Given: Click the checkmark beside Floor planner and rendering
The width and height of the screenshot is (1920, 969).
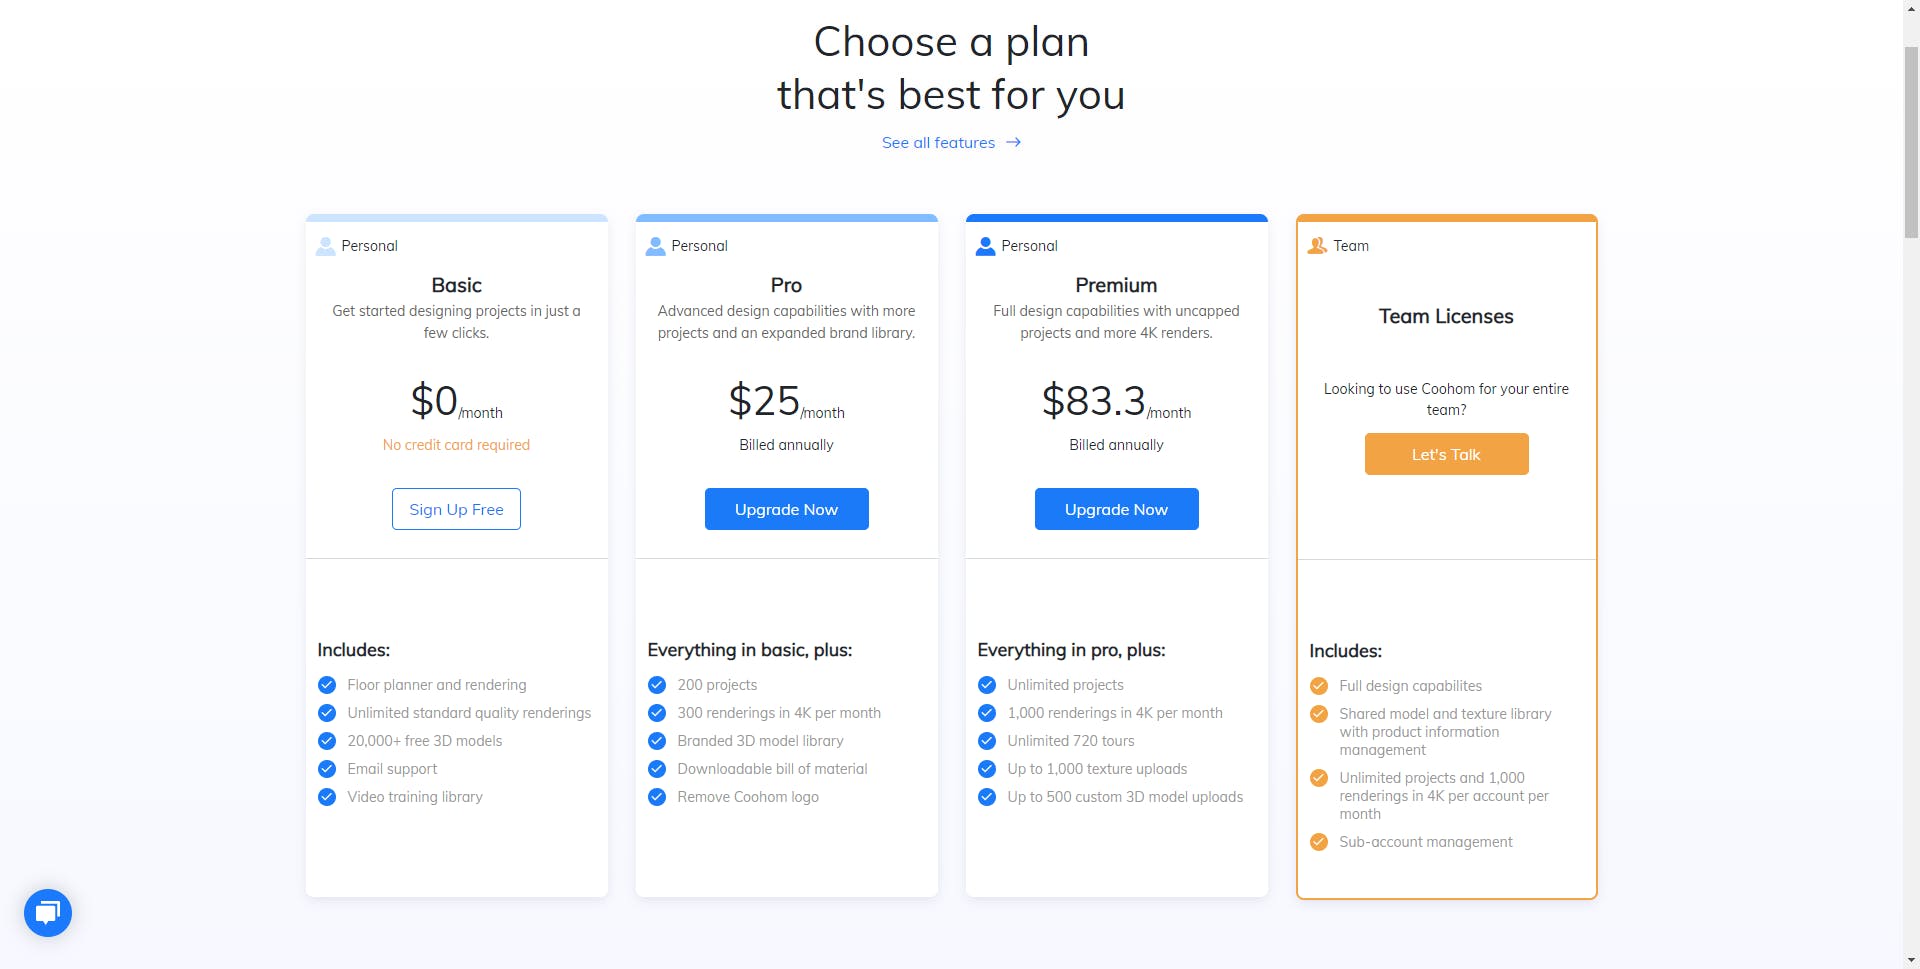Looking at the screenshot, I should point(326,685).
